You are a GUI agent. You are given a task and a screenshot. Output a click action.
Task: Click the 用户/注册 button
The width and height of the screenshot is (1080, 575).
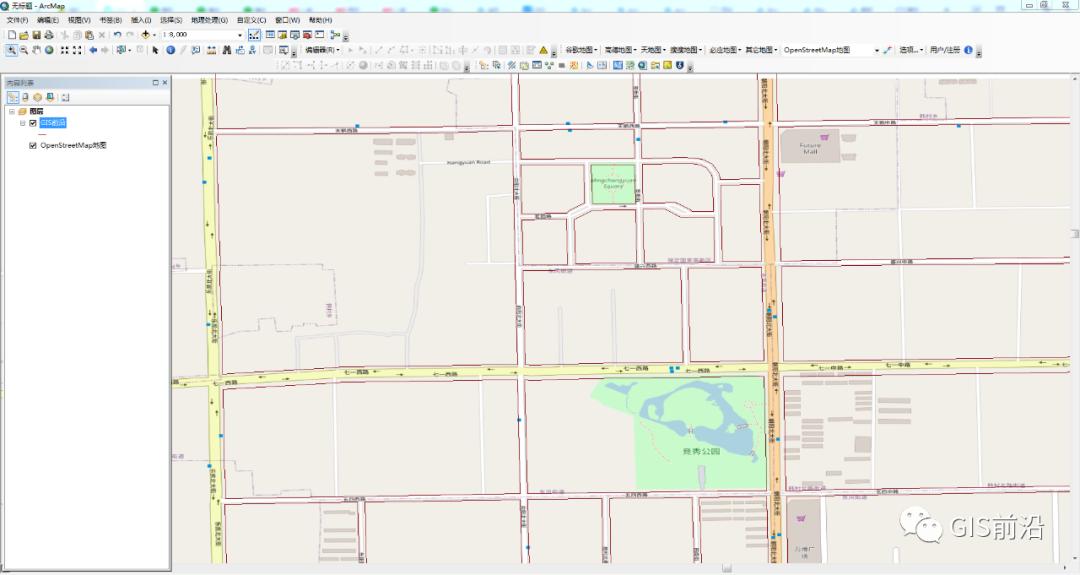tap(944, 50)
